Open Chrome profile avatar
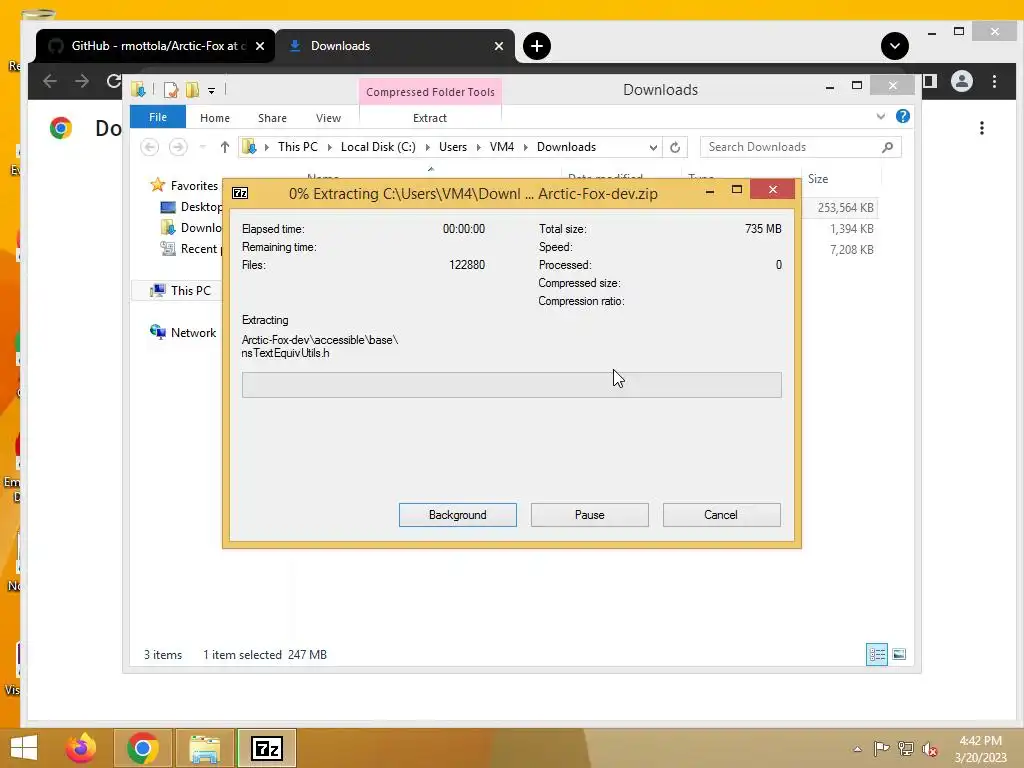Viewport: 1024px width, 768px height. tap(962, 82)
